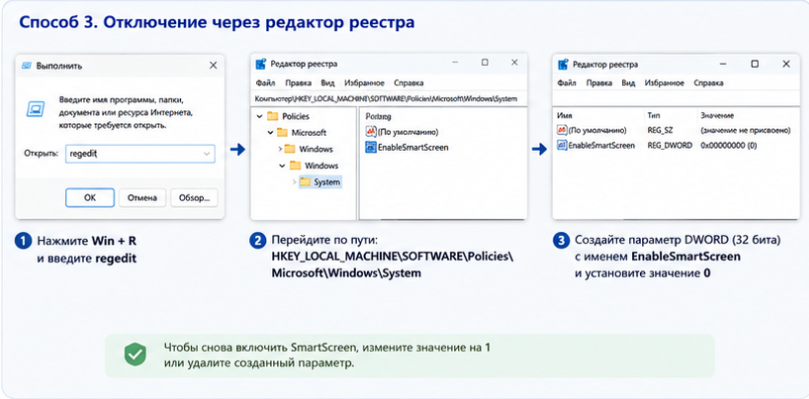The width and height of the screenshot is (809, 399).
Task: Open Справка menu in middle registry editor
Action: coord(409,83)
